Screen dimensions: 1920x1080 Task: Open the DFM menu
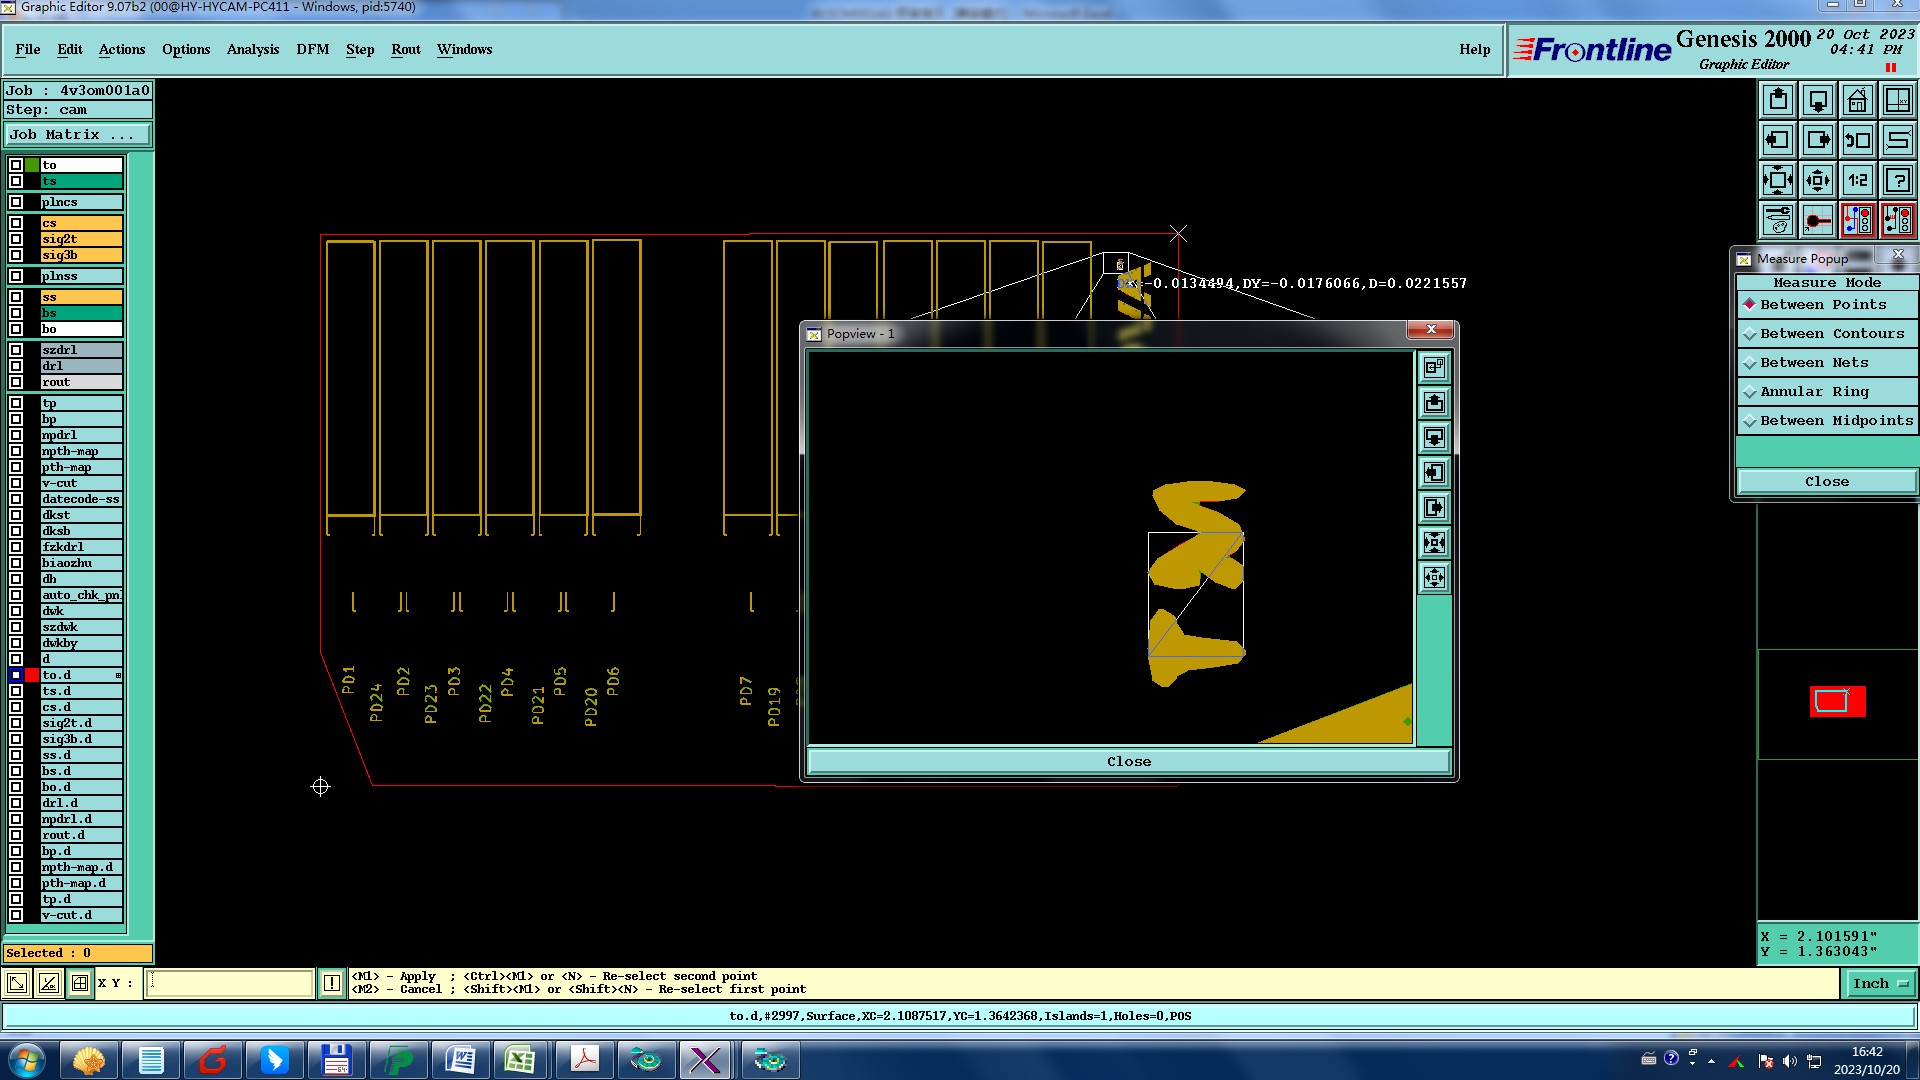[312, 49]
